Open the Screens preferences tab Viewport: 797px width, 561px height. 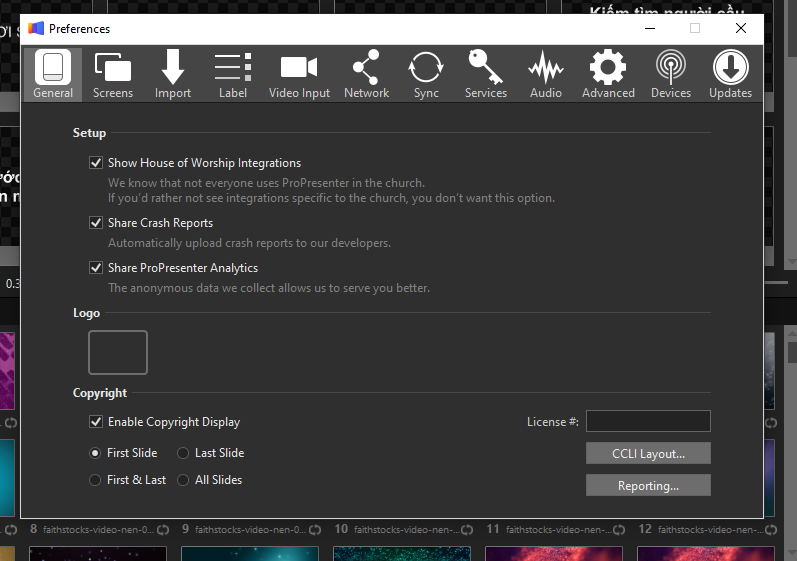click(113, 74)
